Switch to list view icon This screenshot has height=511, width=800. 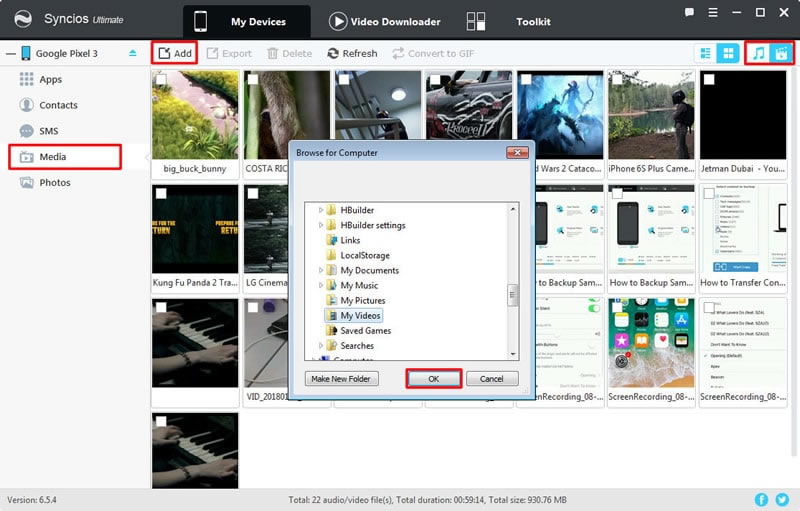click(706, 53)
